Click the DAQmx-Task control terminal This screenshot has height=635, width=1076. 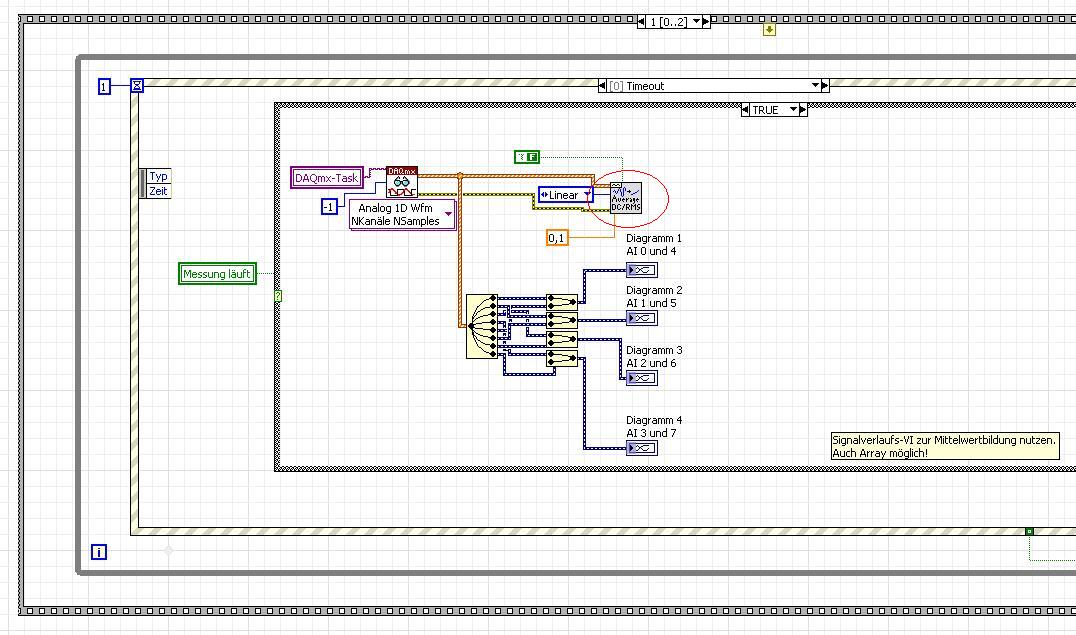pos(327,178)
